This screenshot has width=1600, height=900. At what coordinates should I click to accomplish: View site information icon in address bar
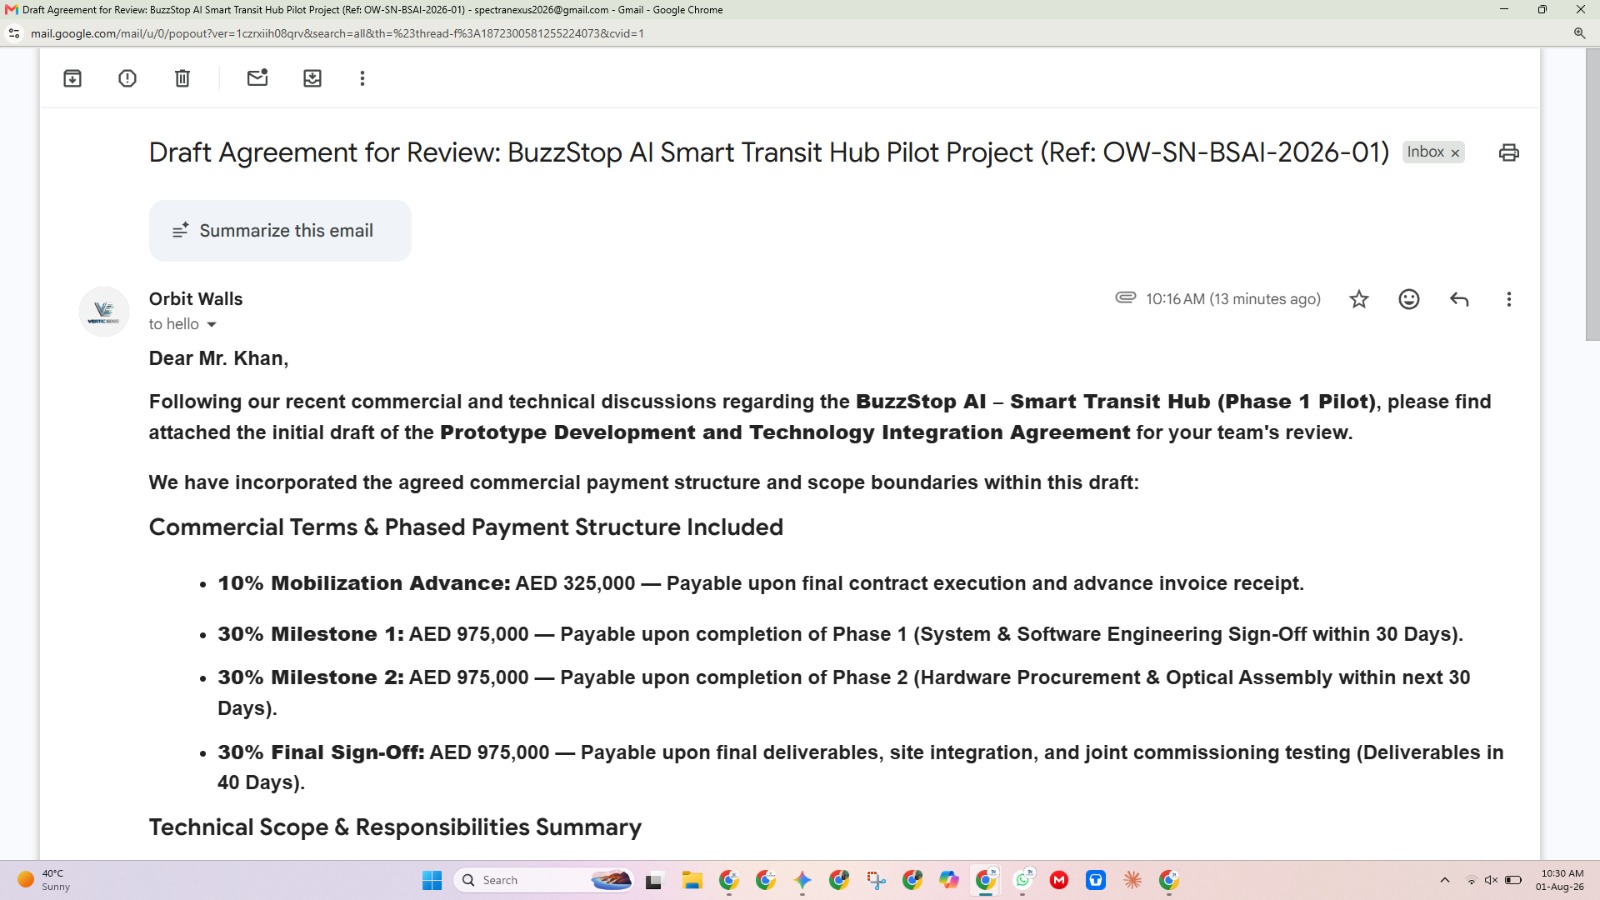tap(14, 33)
